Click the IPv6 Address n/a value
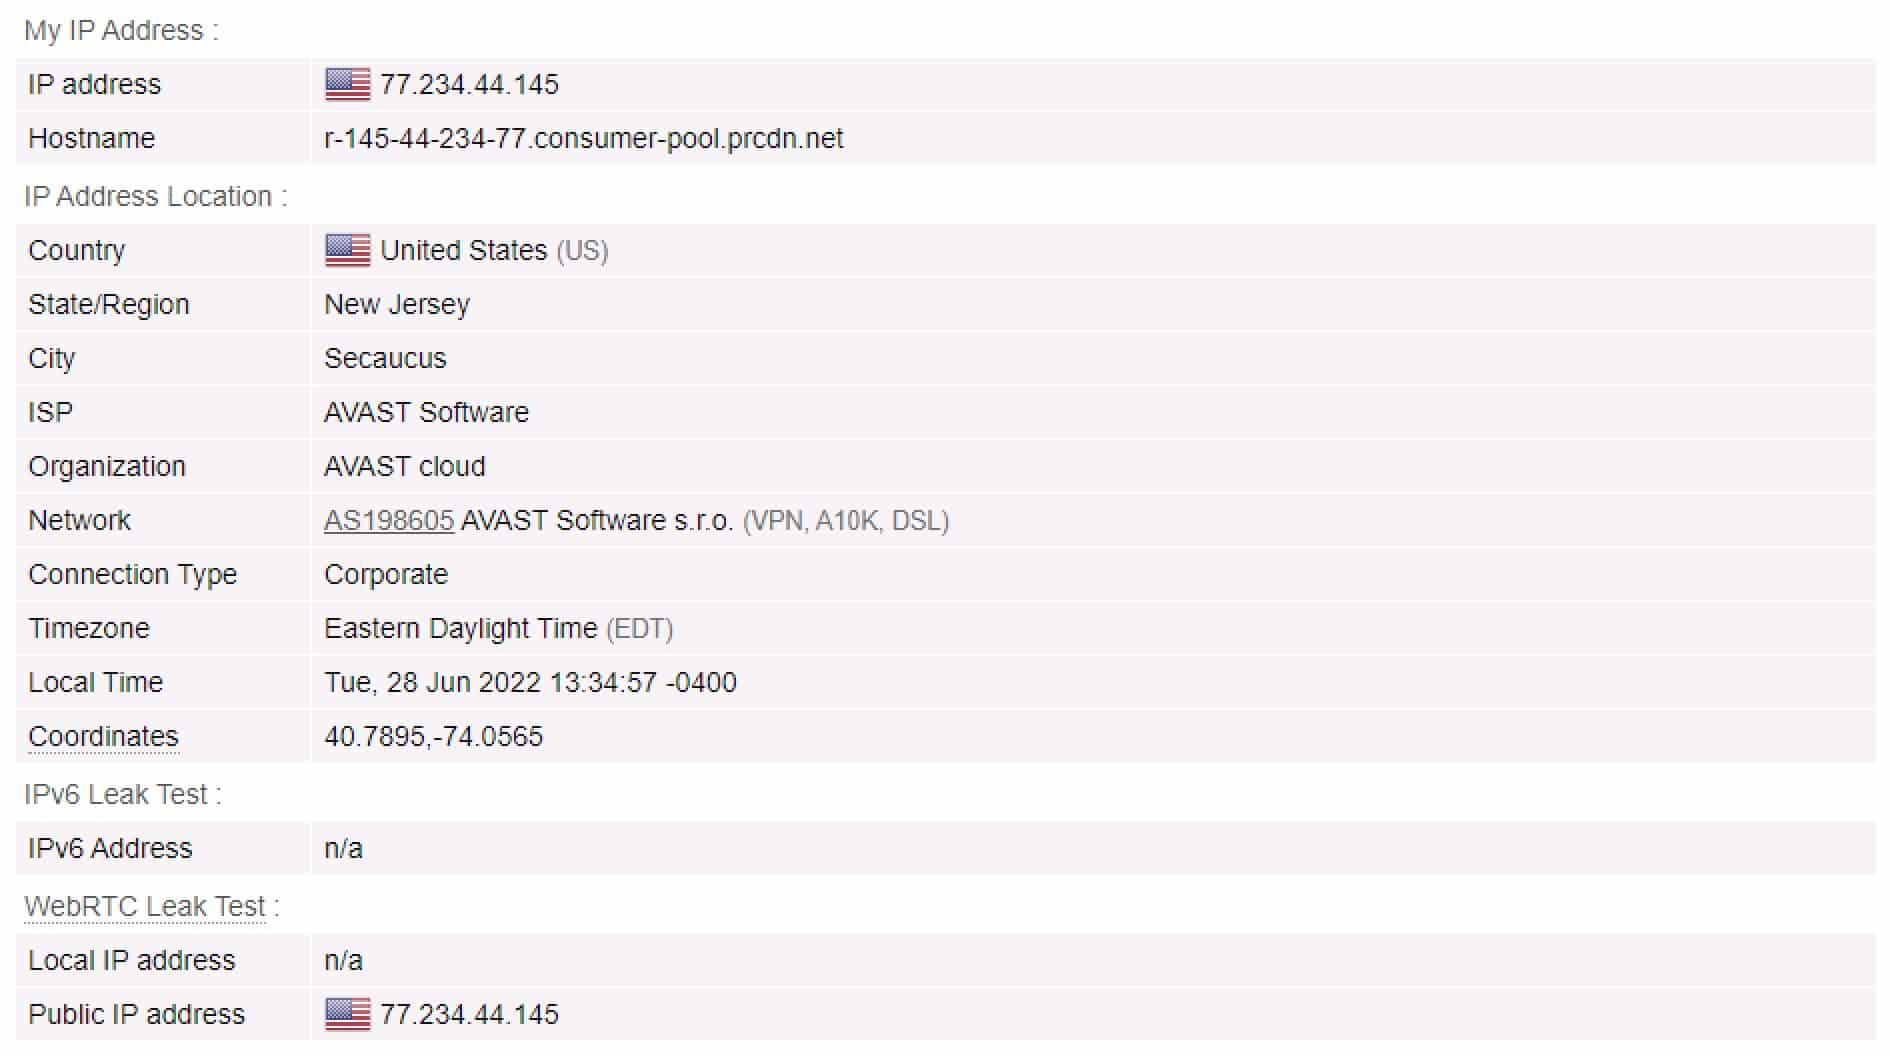Screen dimensions: 1890x1056 [343, 848]
